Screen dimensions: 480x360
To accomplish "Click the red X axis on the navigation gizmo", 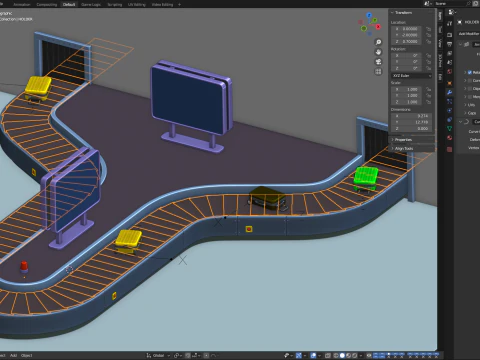I will (x=378, y=27).
